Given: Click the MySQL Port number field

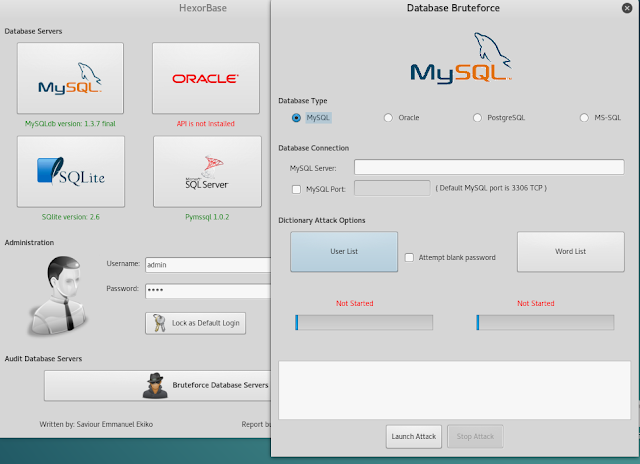Looking at the screenshot, I should (392, 188).
